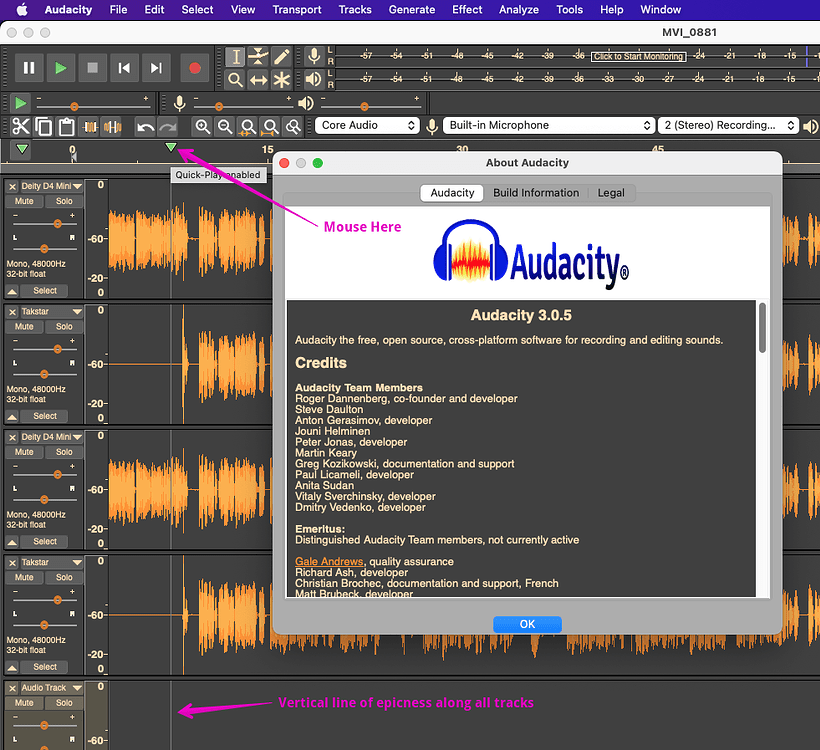Open the Built-in Microphone device dropdown
The width and height of the screenshot is (820, 750).
click(549, 126)
